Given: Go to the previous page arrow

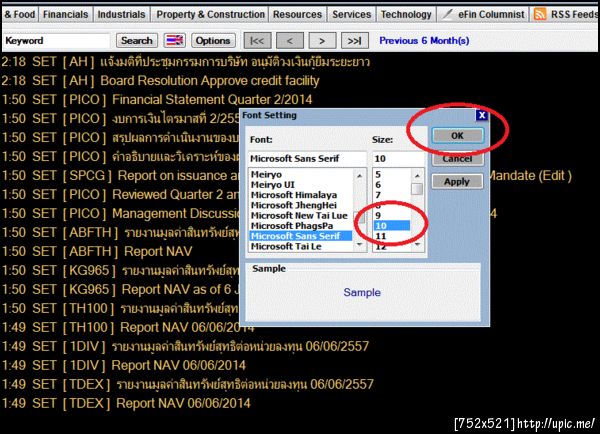Looking at the screenshot, I should point(290,40).
